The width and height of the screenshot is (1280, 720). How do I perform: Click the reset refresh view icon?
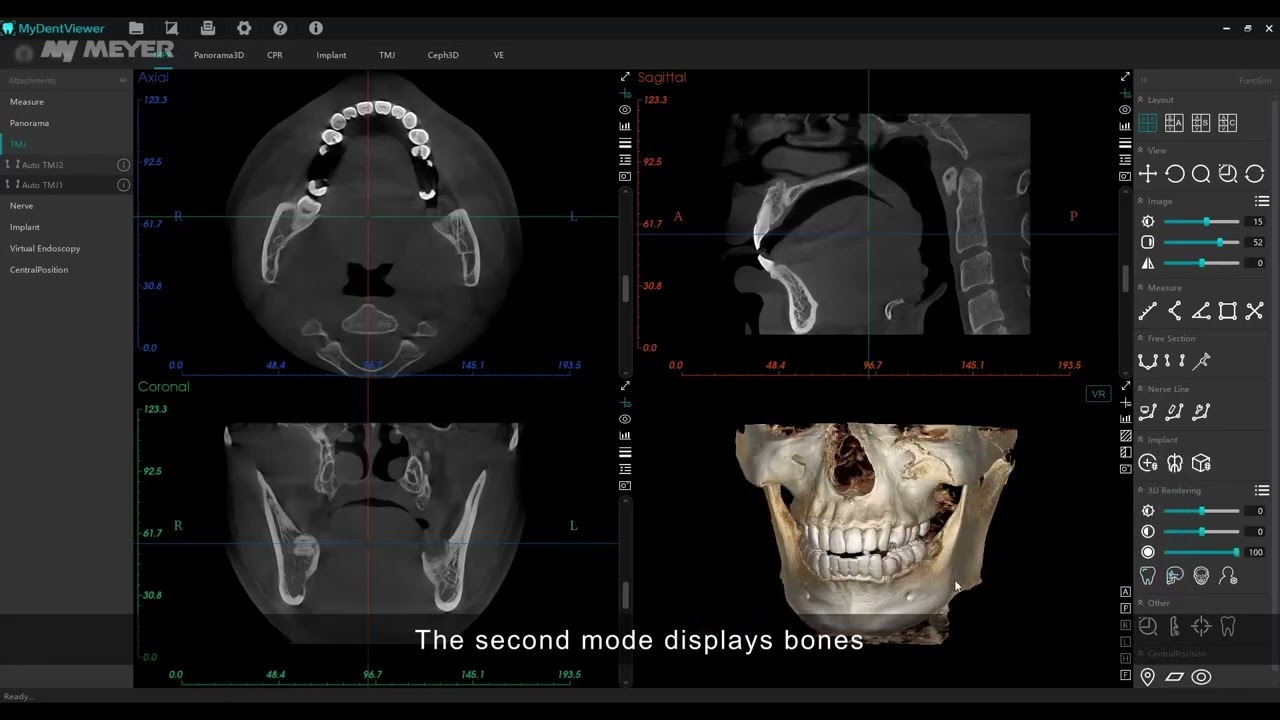pos(1255,174)
